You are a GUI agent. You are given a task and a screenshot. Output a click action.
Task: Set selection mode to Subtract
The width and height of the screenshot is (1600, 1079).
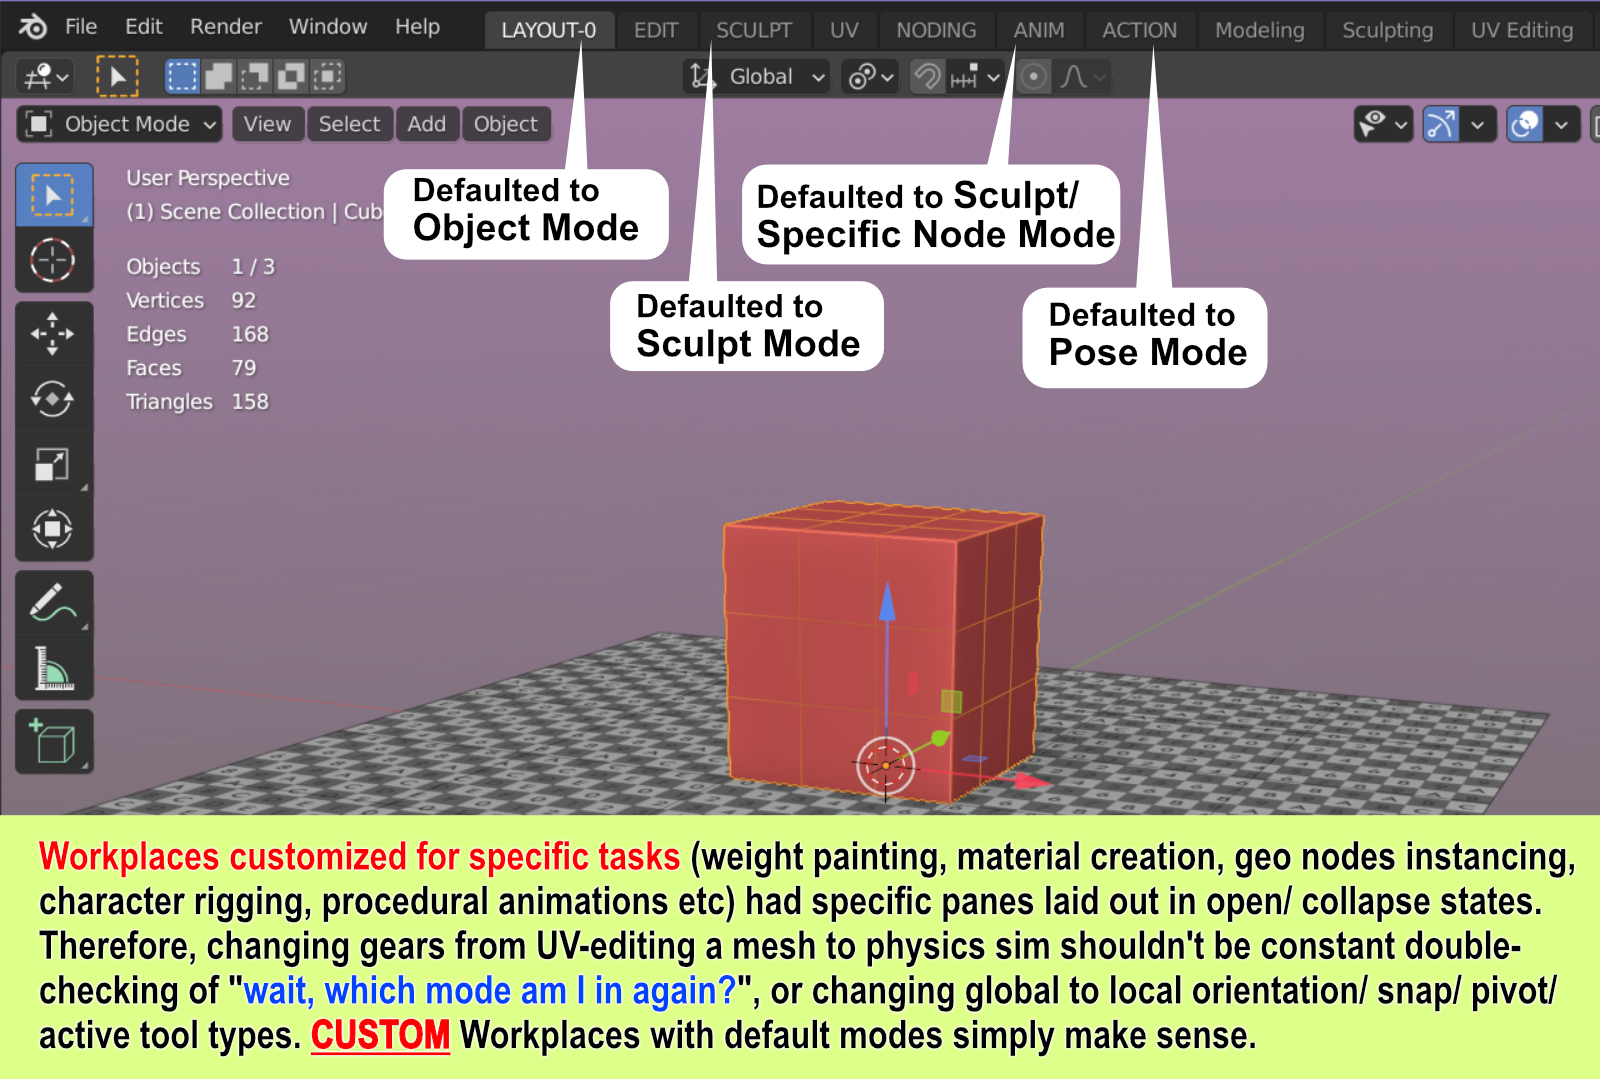(x=255, y=76)
